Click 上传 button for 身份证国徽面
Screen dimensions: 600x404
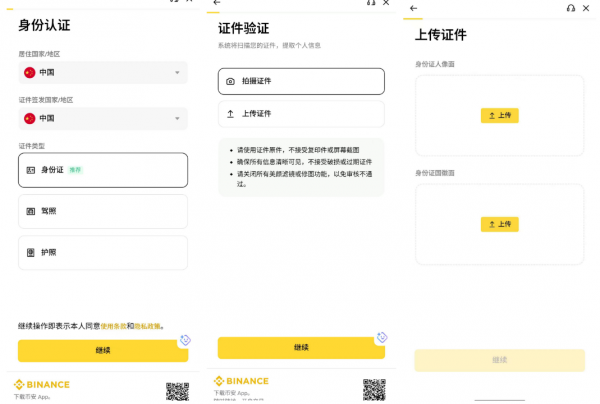[x=499, y=224]
